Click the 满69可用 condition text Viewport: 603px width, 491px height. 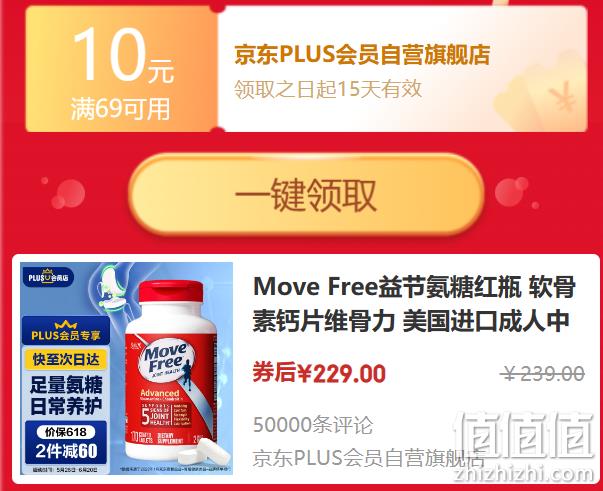(120, 109)
